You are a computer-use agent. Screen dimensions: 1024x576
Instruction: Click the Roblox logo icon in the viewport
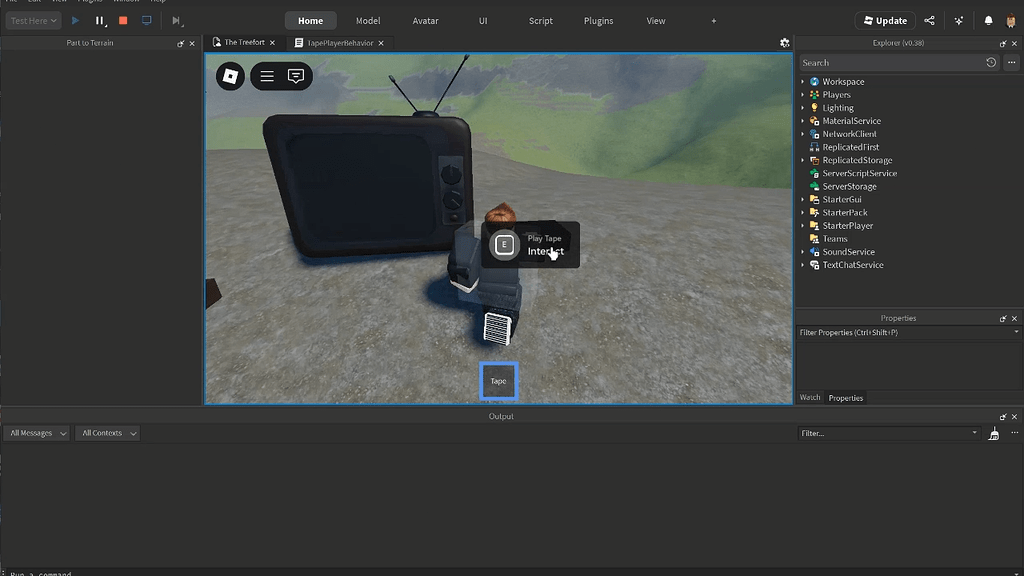(229, 76)
